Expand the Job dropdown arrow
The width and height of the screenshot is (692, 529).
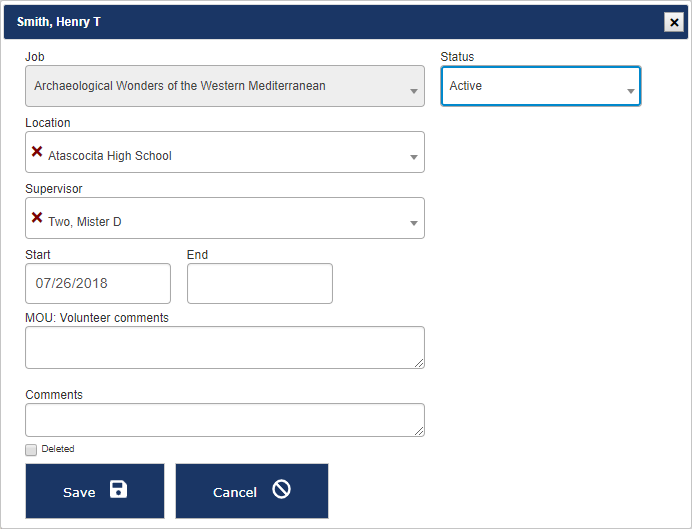tap(414, 92)
